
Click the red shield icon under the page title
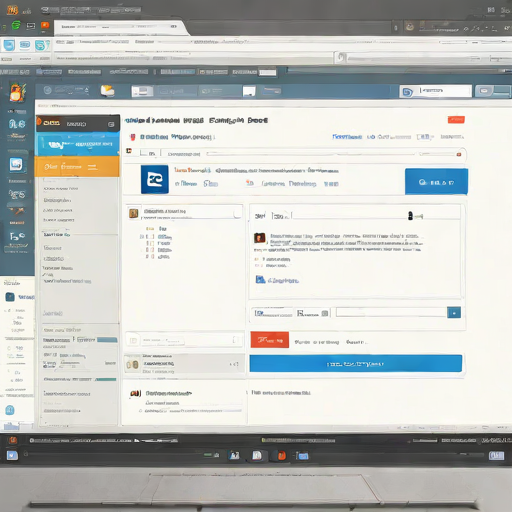[133, 137]
